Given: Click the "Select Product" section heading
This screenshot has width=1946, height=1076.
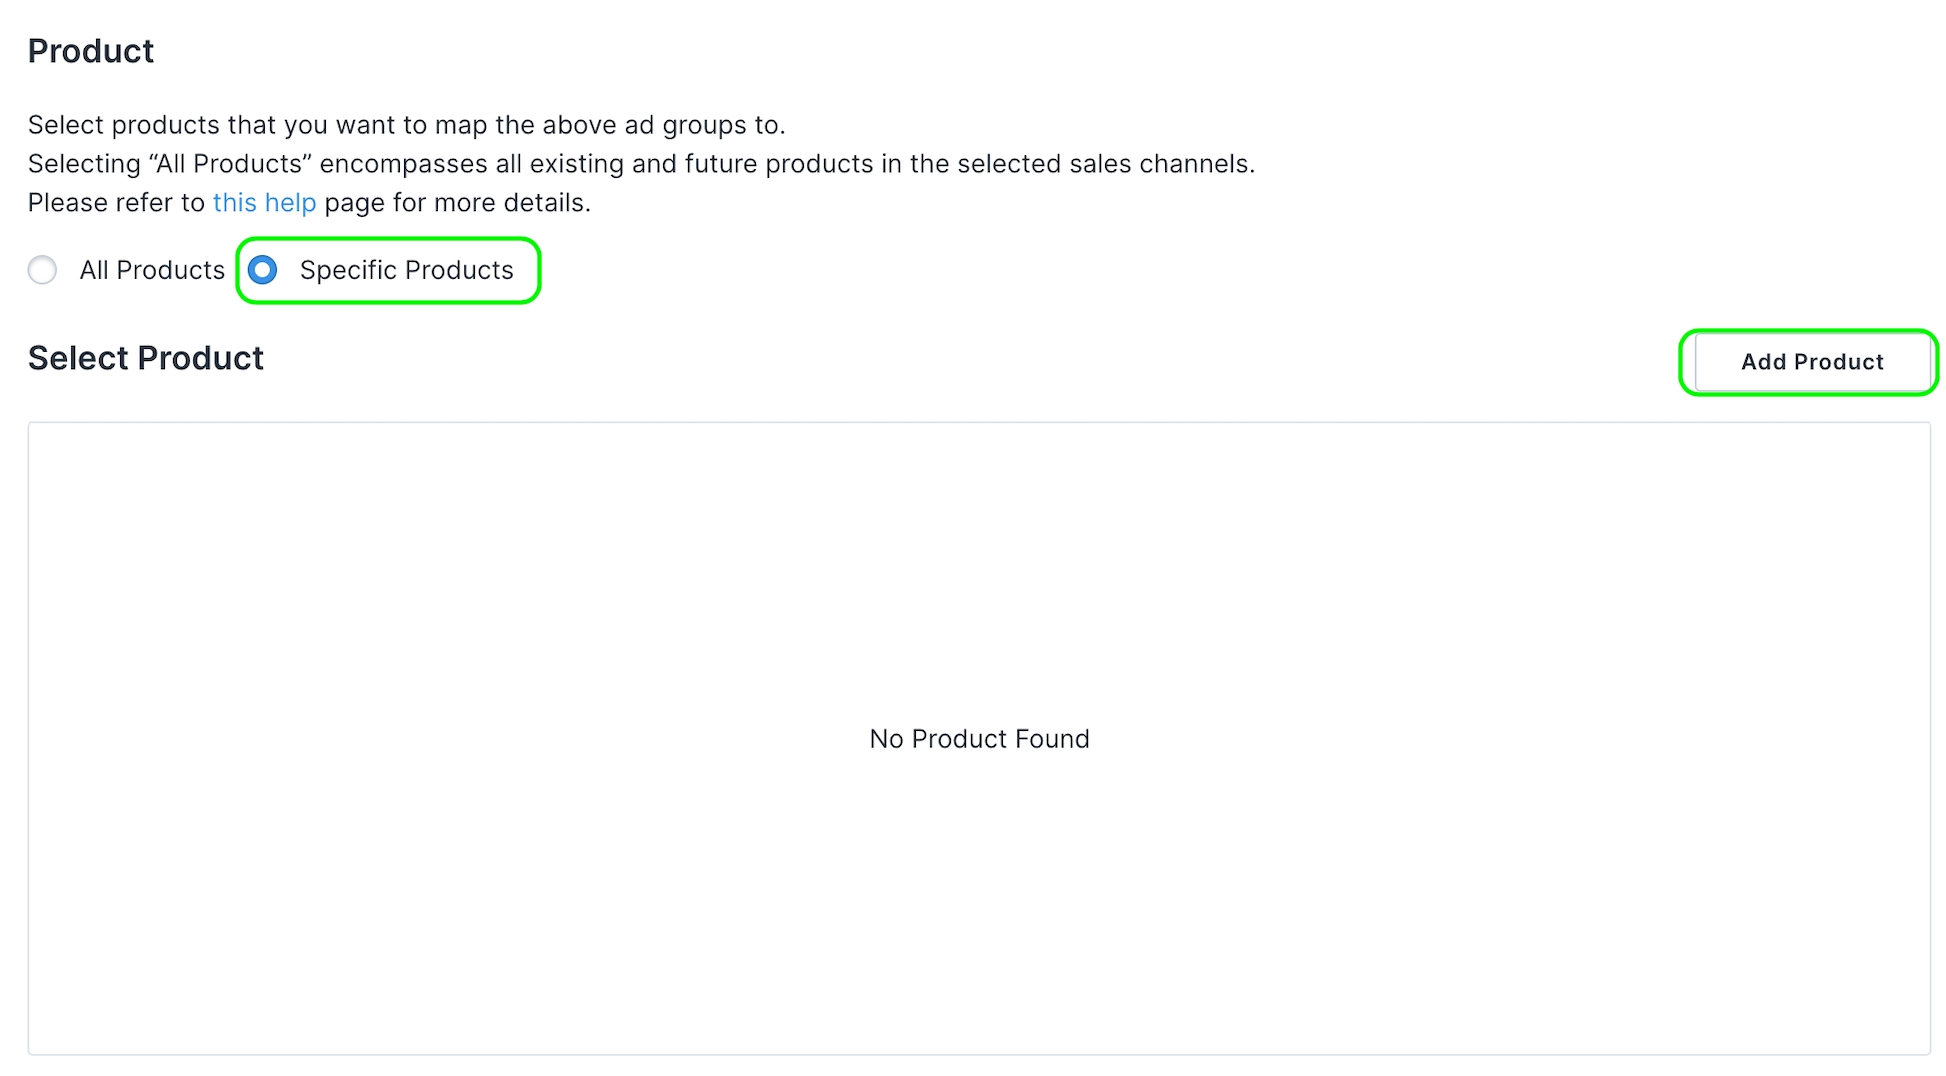Looking at the screenshot, I should 146,358.
